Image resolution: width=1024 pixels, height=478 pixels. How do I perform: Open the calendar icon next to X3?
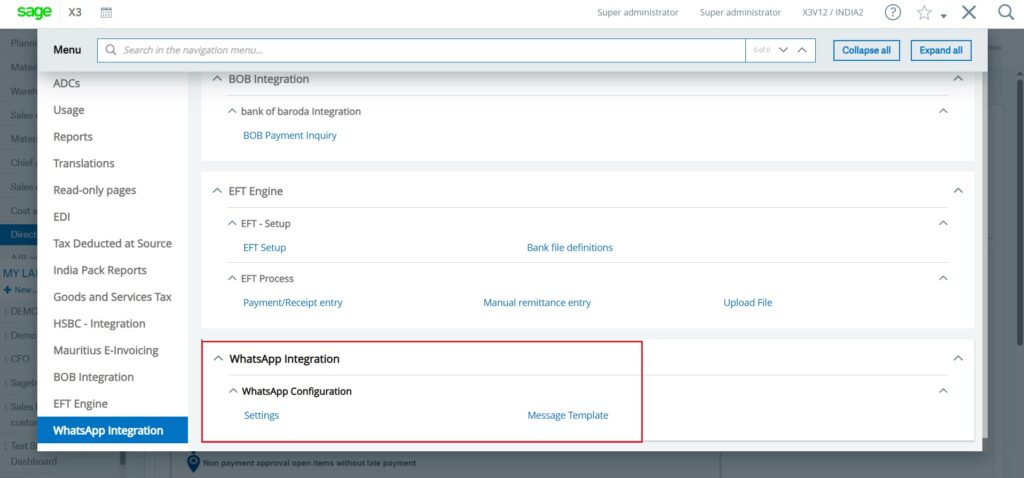tap(107, 13)
